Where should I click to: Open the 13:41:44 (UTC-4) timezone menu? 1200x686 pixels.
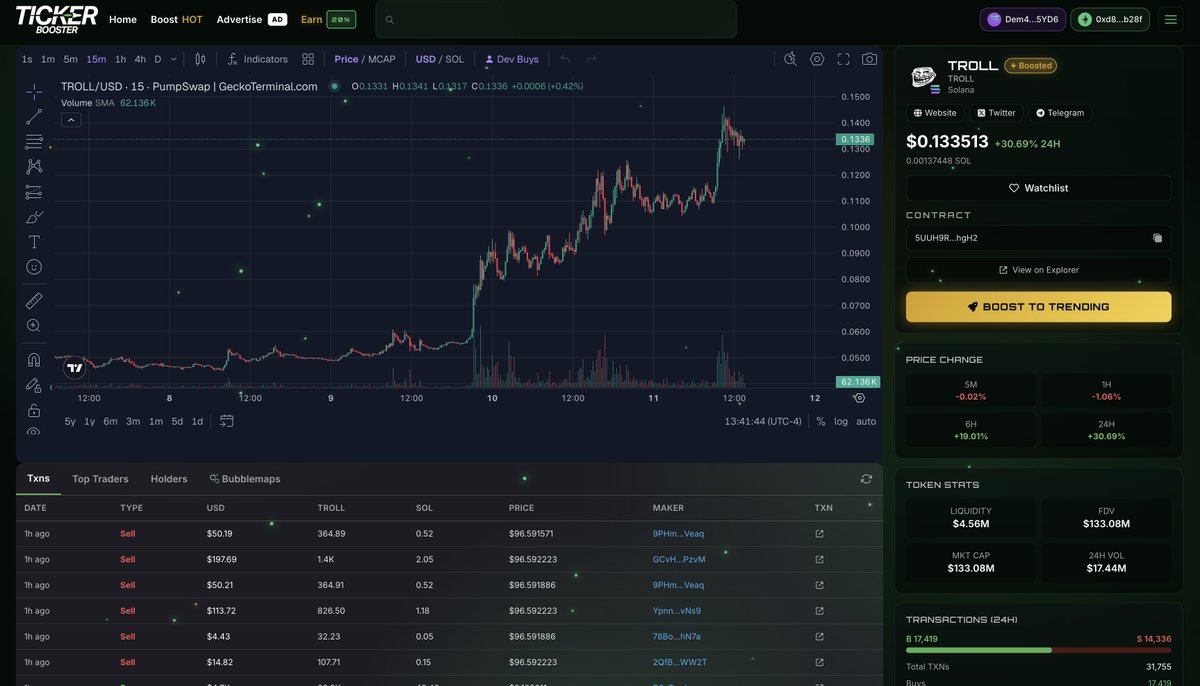point(763,421)
